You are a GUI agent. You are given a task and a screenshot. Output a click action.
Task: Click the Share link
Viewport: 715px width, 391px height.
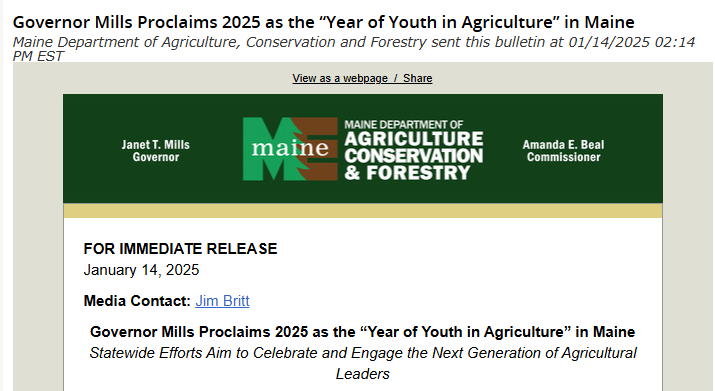tap(417, 78)
